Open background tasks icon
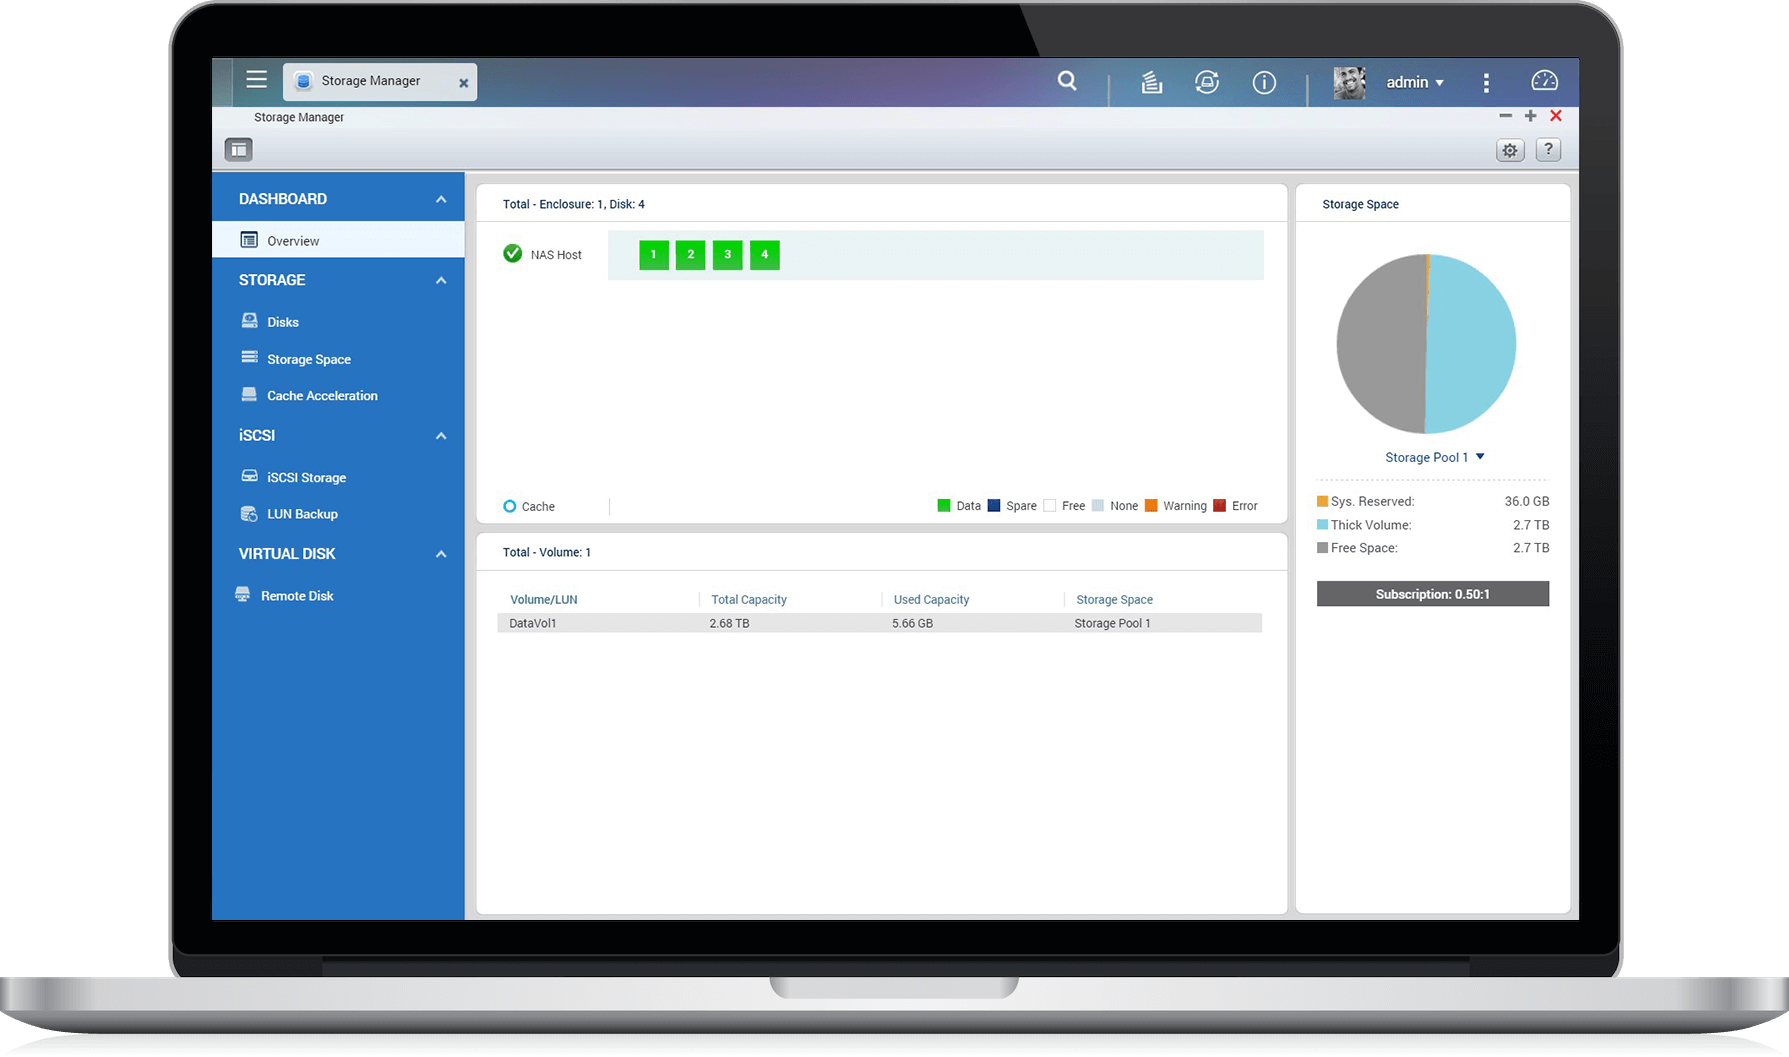The height and width of the screenshot is (1057, 1789). click(x=1151, y=82)
